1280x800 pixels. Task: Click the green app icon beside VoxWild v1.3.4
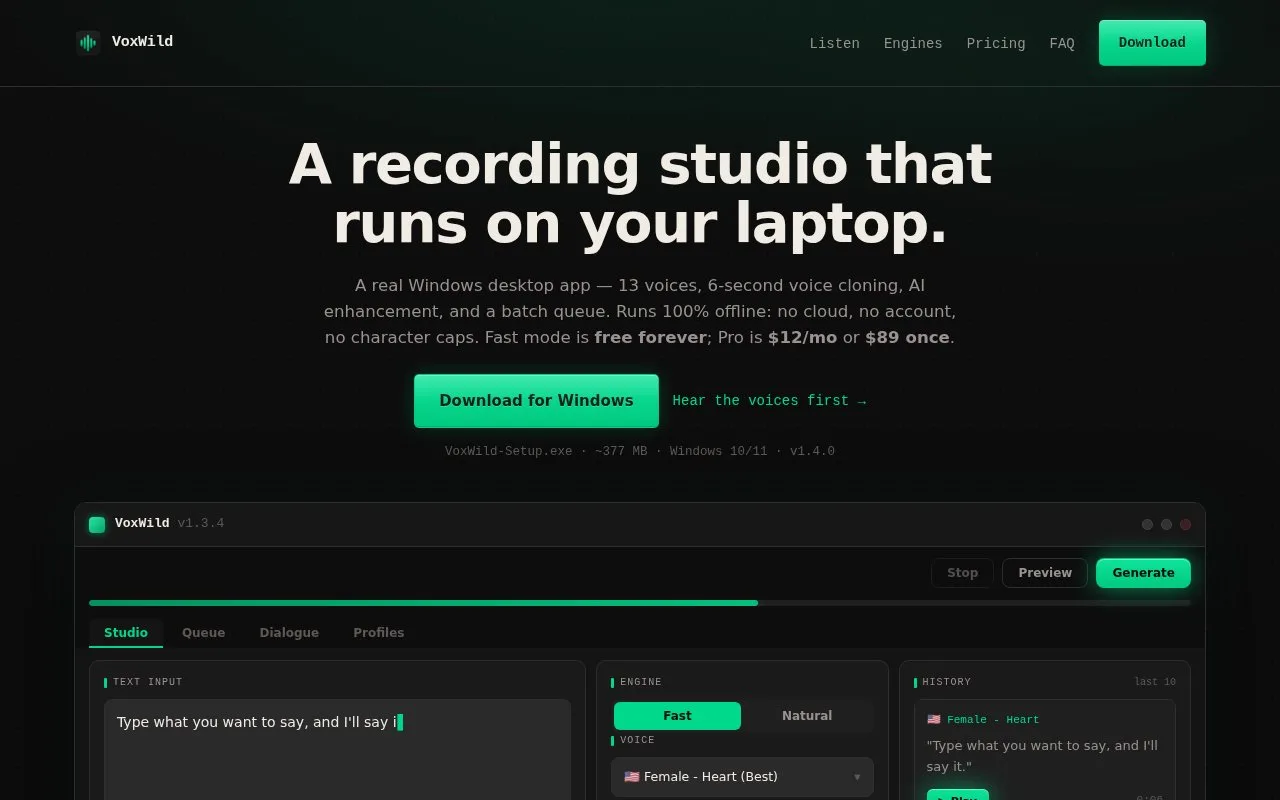pos(97,524)
